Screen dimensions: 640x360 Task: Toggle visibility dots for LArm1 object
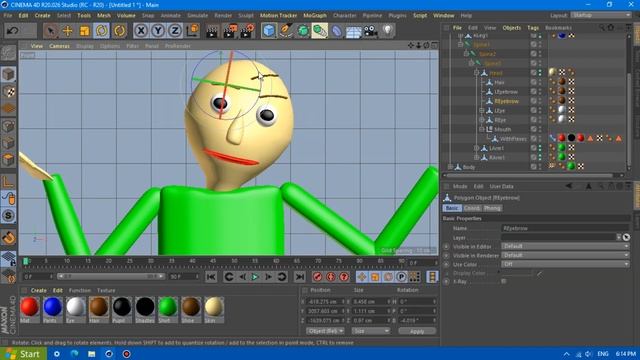click(540, 148)
